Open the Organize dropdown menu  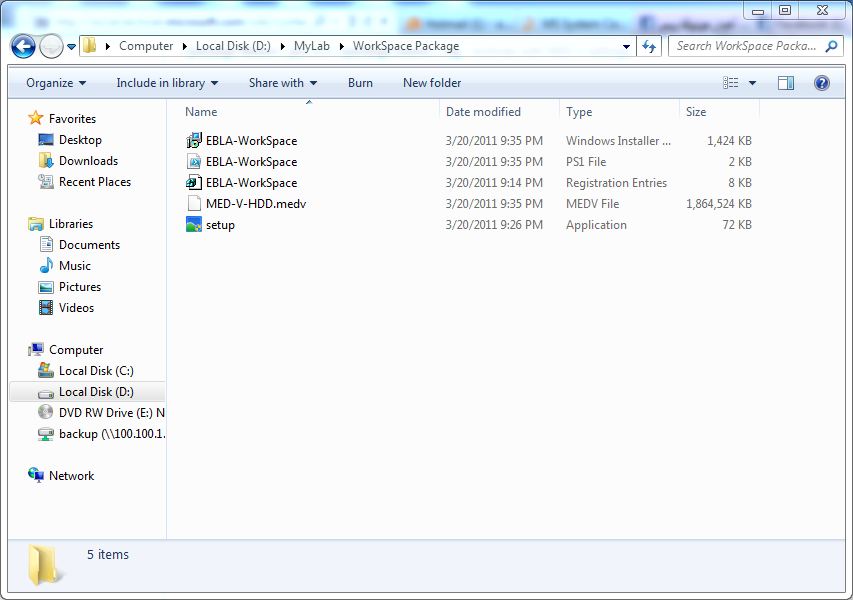click(56, 83)
